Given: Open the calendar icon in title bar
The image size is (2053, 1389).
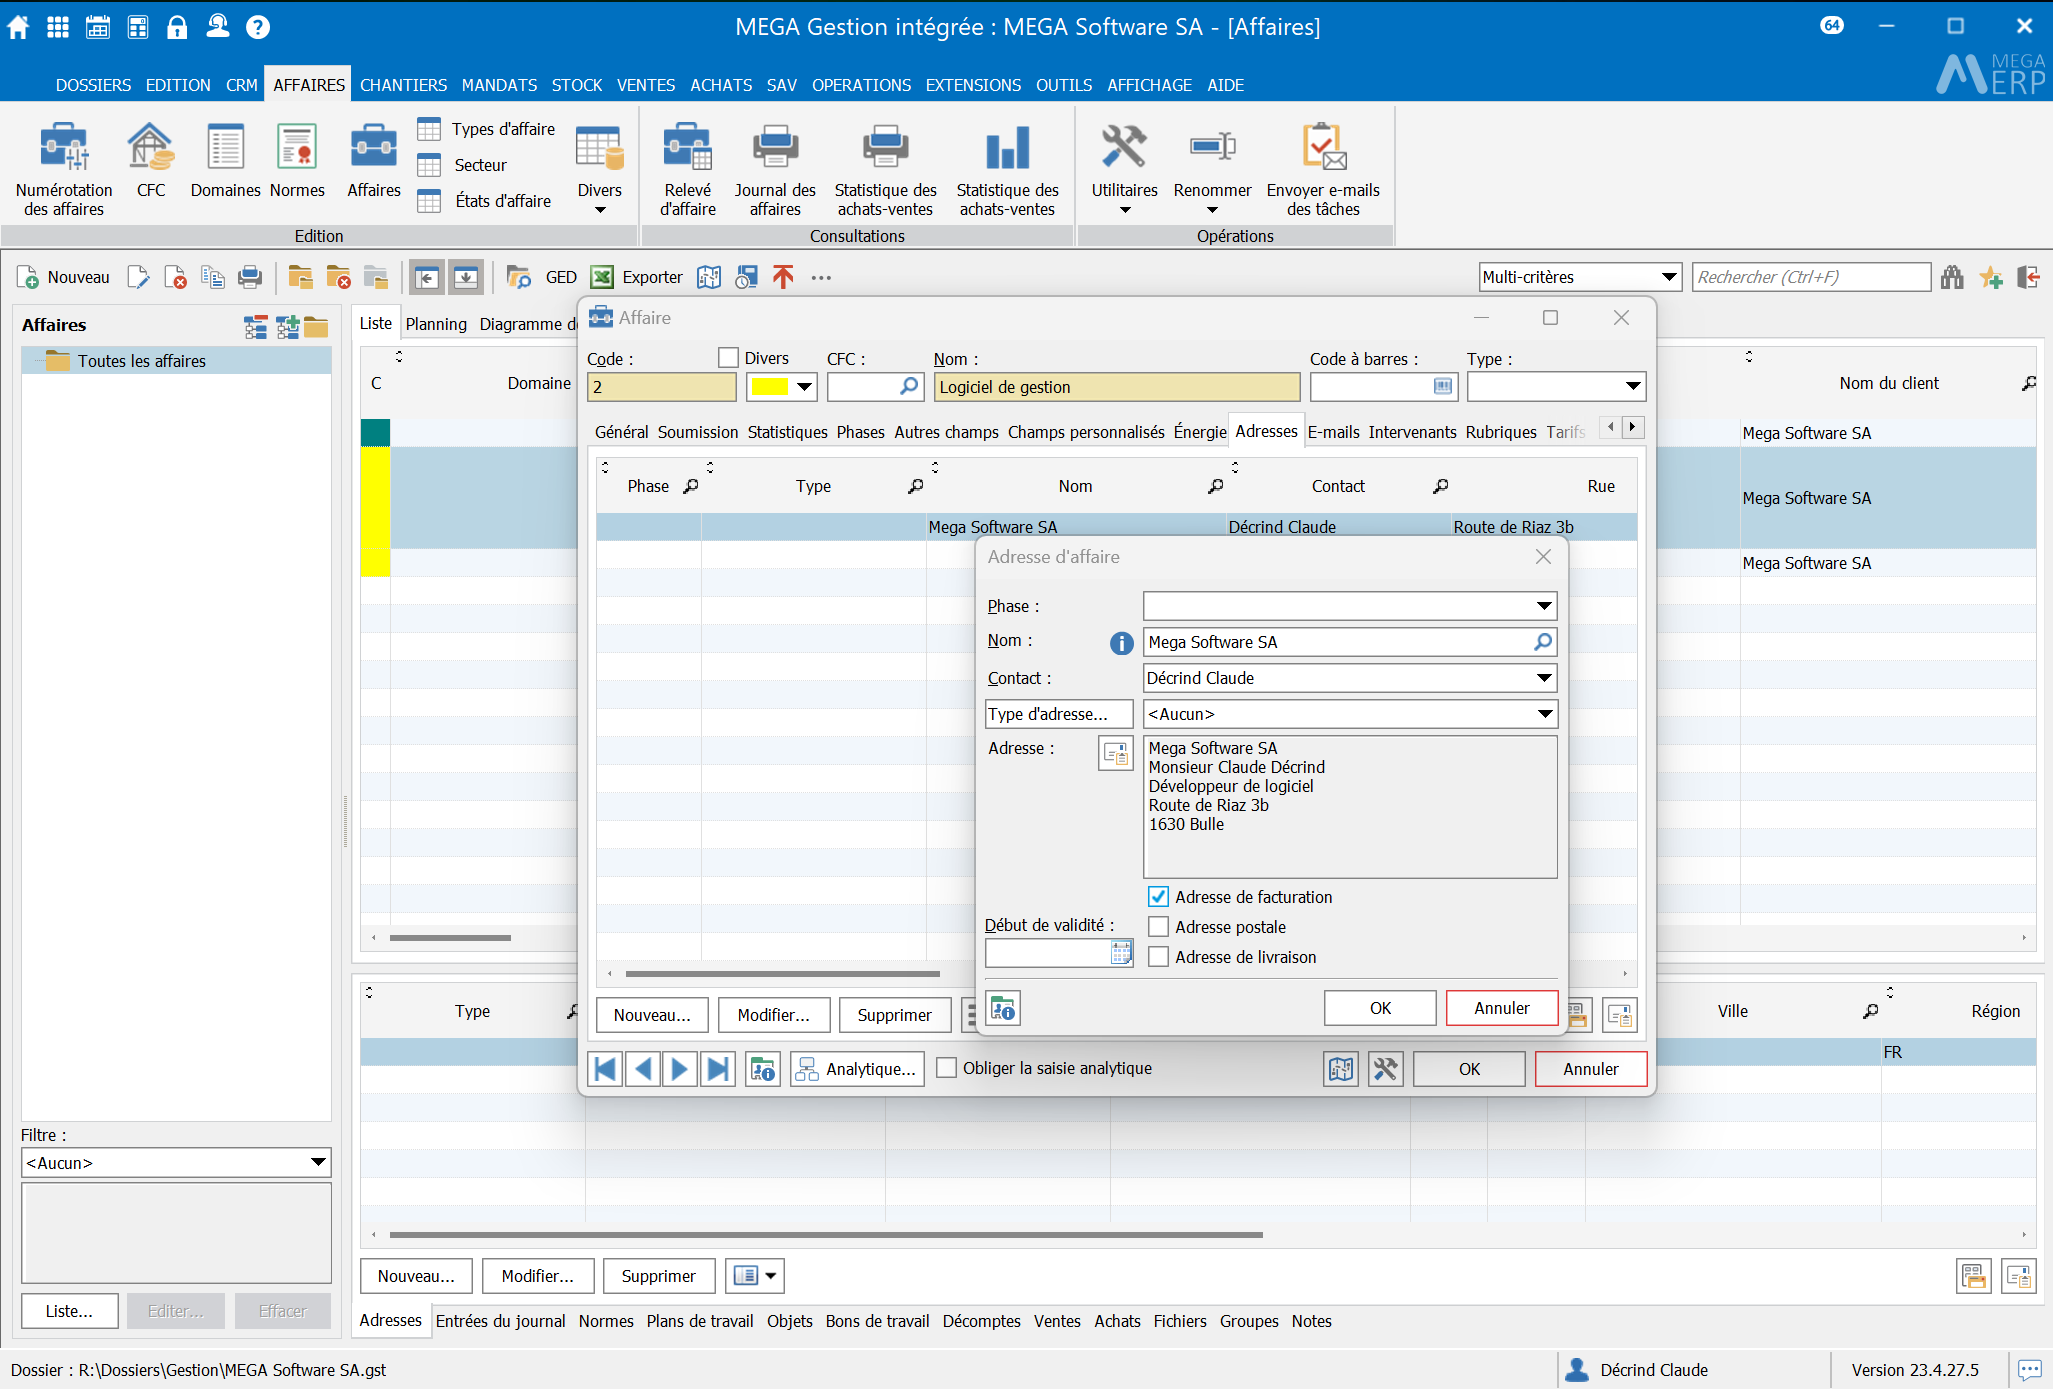Looking at the screenshot, I should (x=98, y=27).
